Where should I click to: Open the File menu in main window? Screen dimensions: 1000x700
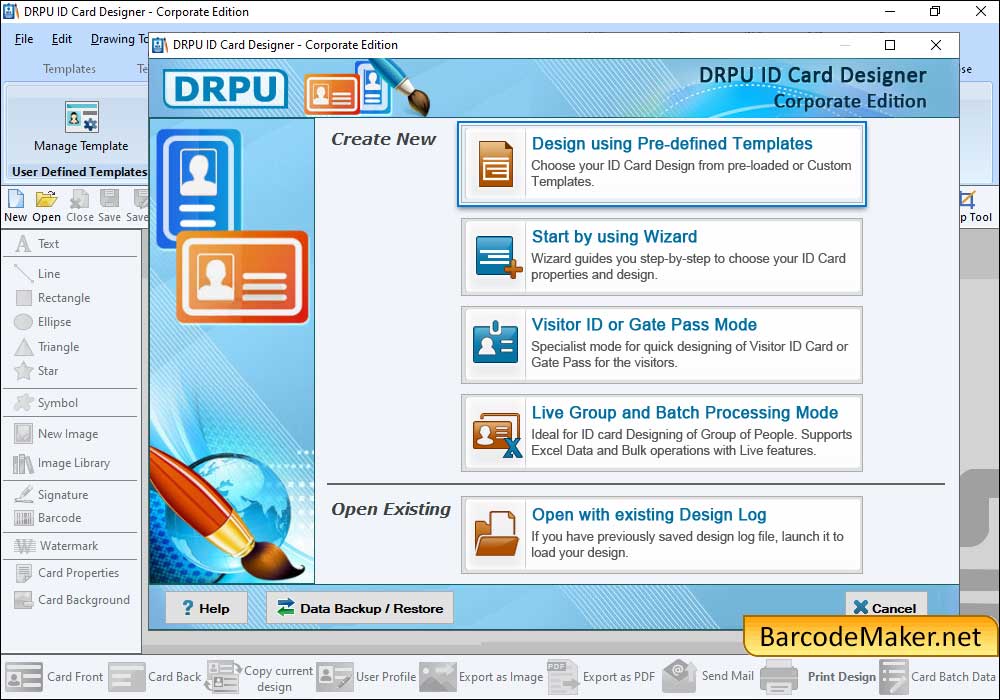(x=24, y=39)
